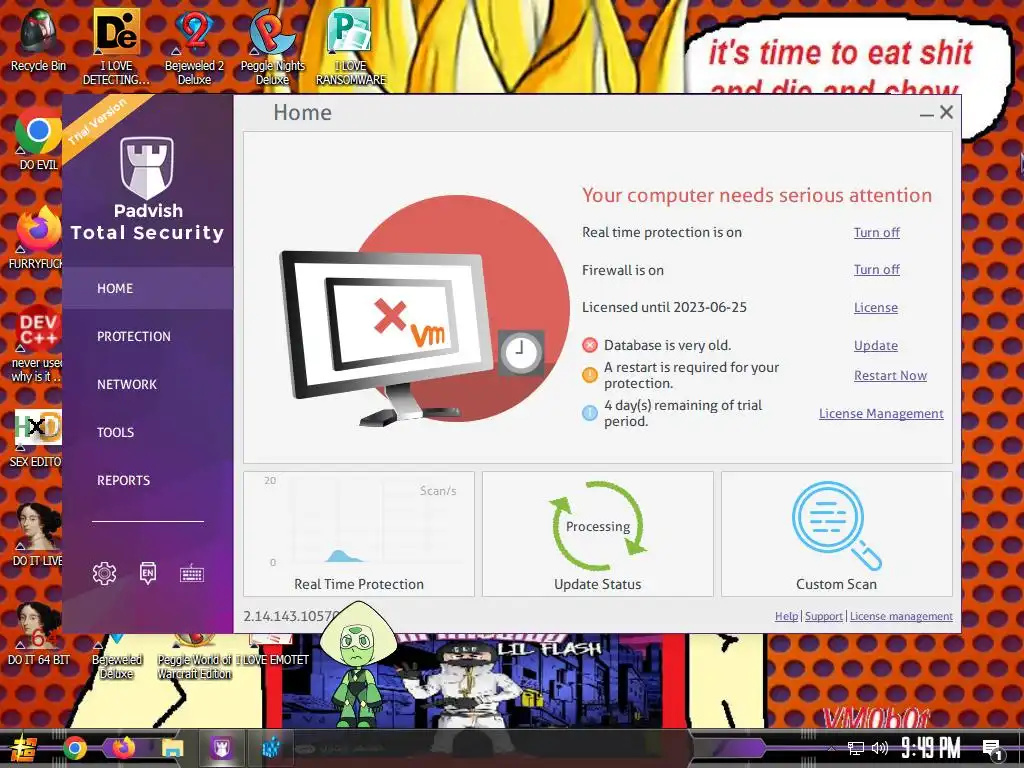
Task: Launch Peggle Nights Deluxe desktop icon
Action: [272, 47]
